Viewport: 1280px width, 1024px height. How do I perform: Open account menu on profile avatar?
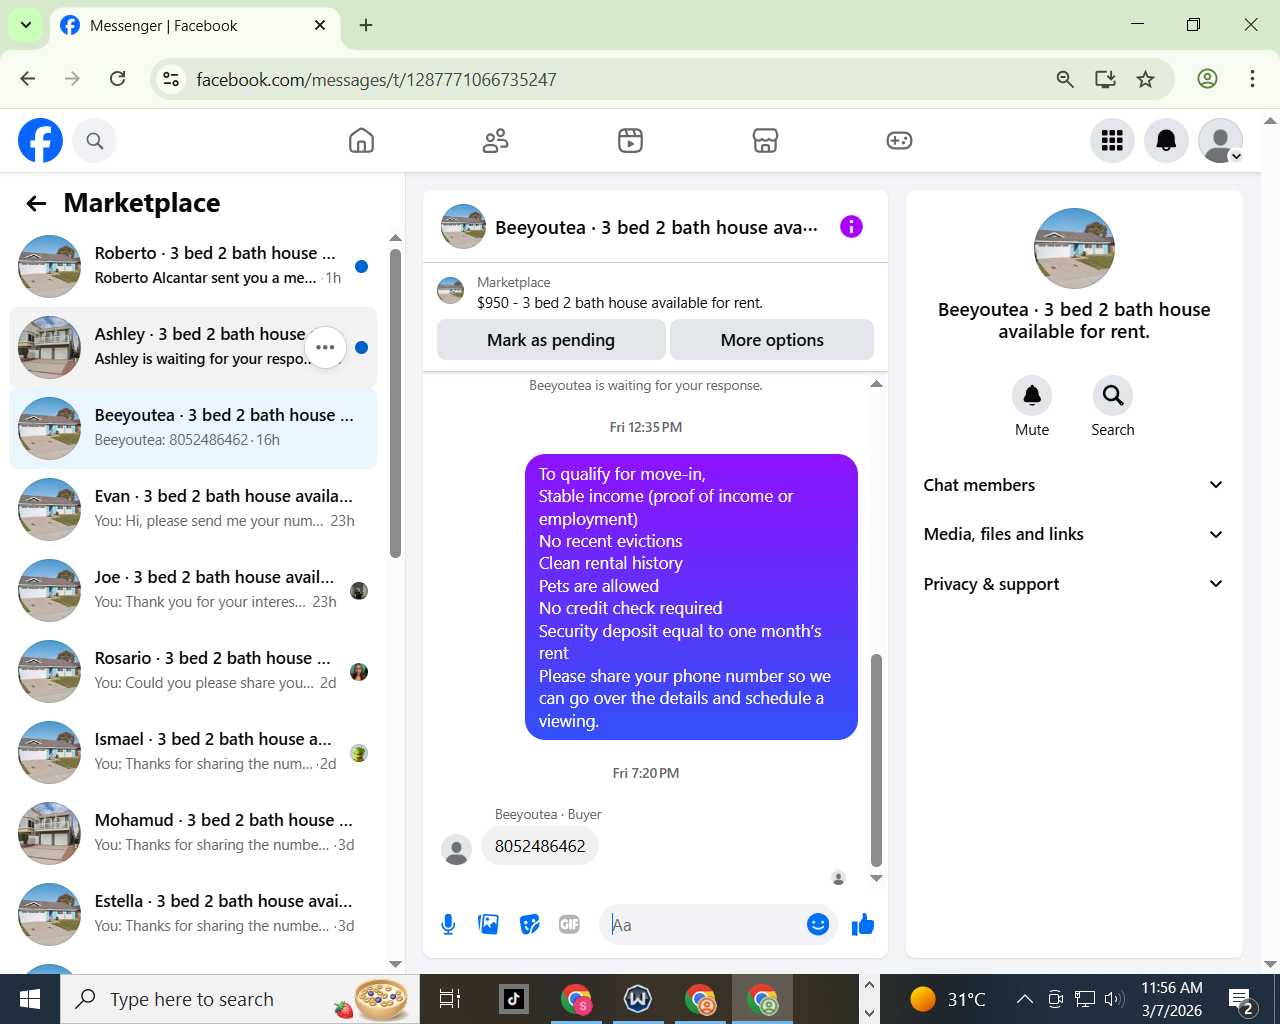[x=1220, y=141]
